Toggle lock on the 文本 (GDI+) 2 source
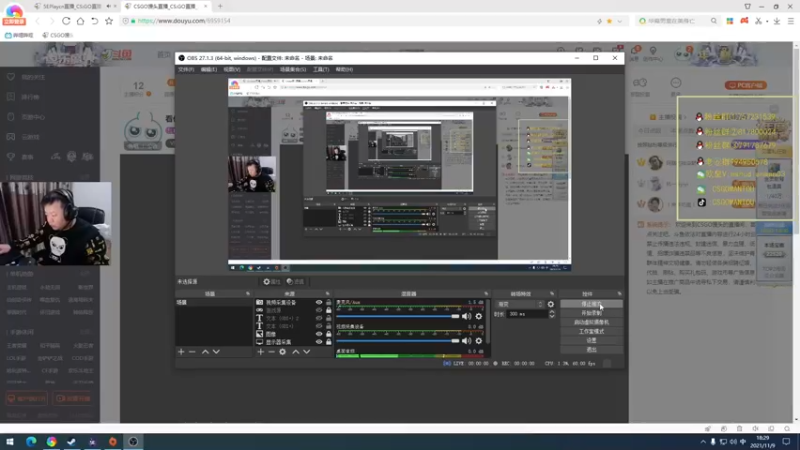800x450 pixels. (329, 318)
